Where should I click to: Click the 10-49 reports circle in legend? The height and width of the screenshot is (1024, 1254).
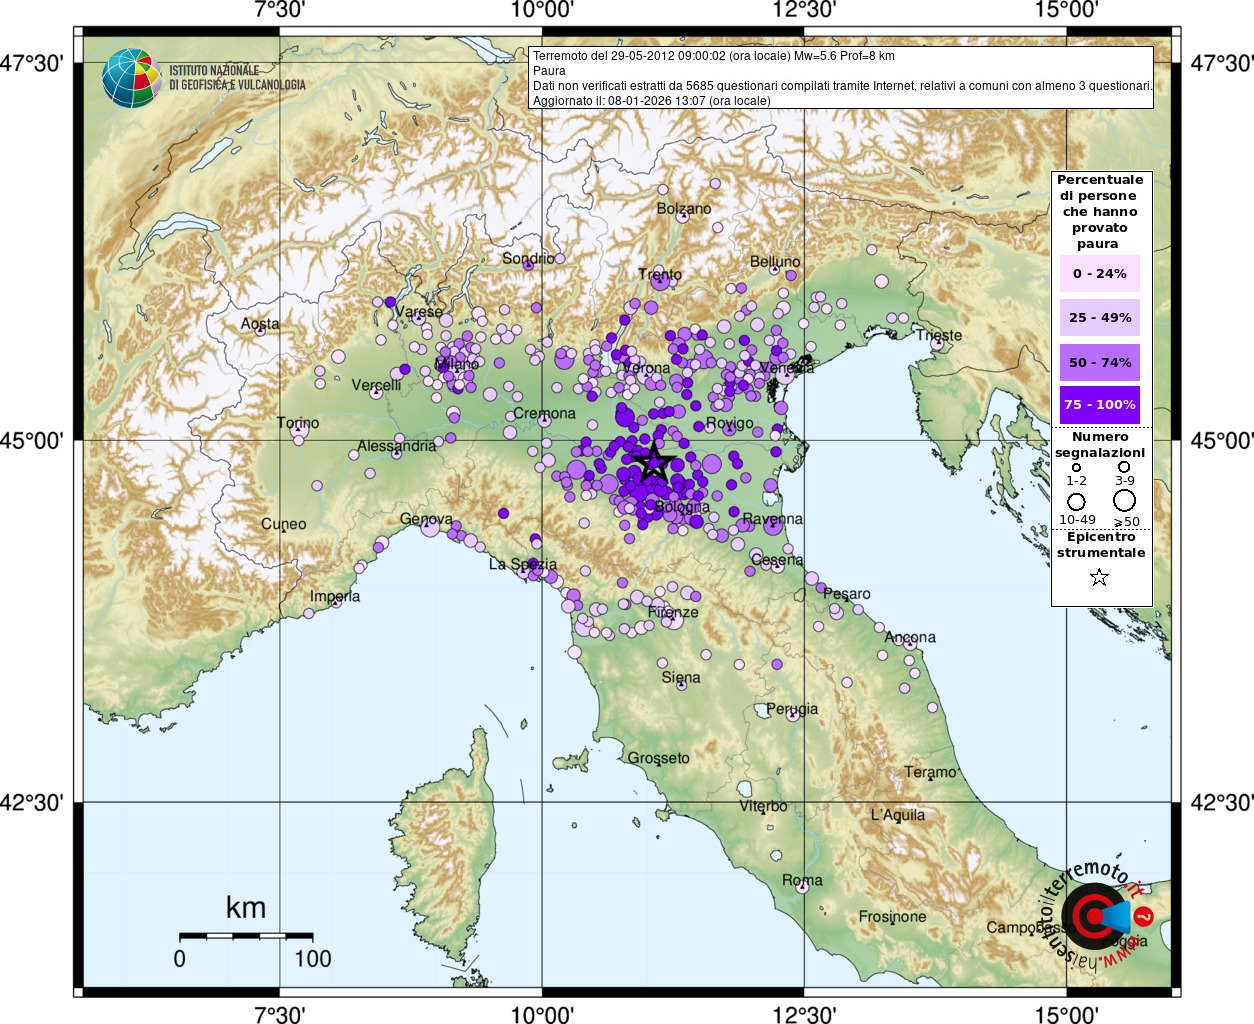pyautogui.click(x=1076, y=501)
